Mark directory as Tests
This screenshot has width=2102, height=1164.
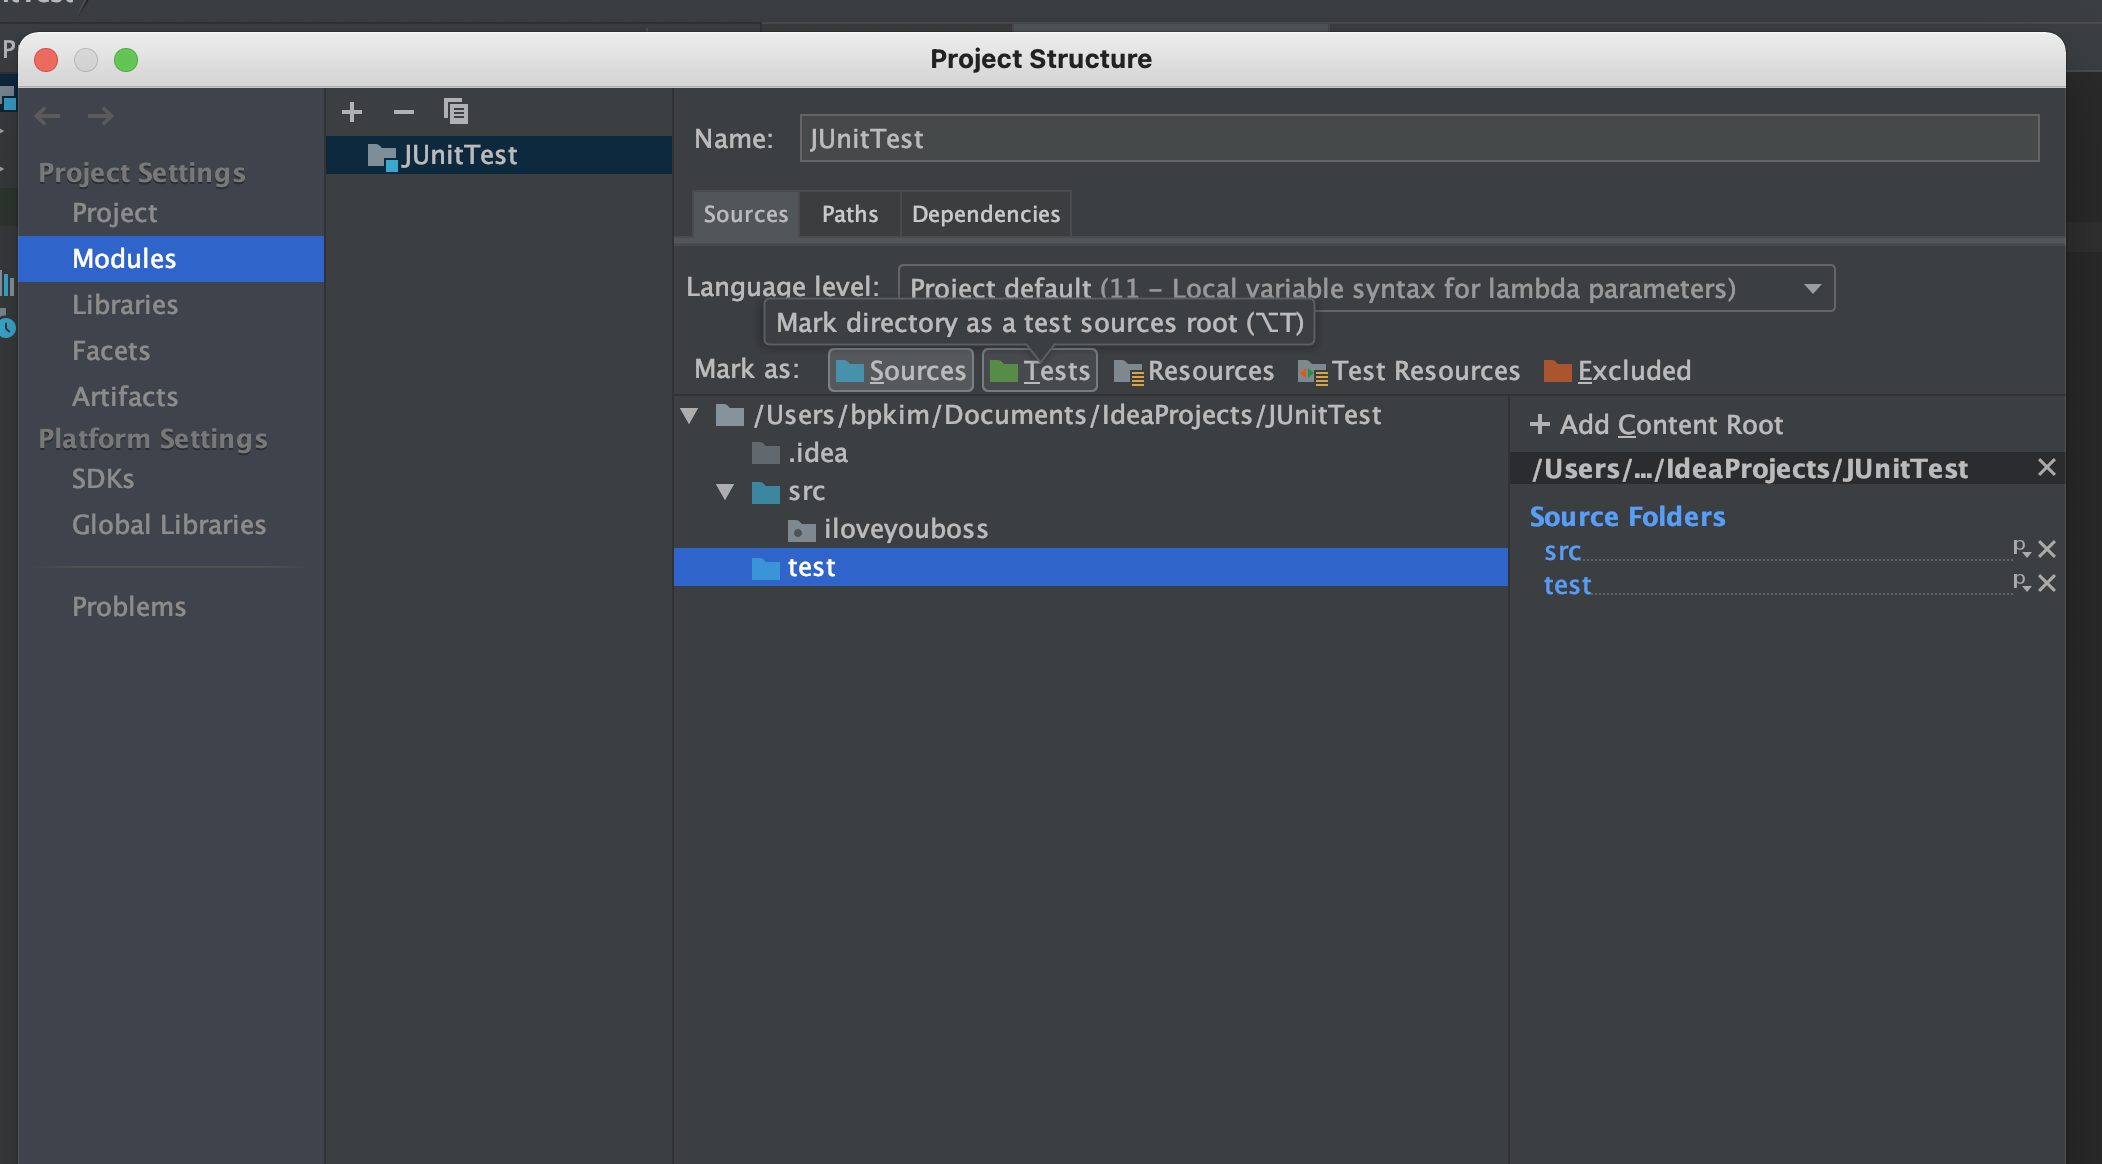pos(1040,371)
